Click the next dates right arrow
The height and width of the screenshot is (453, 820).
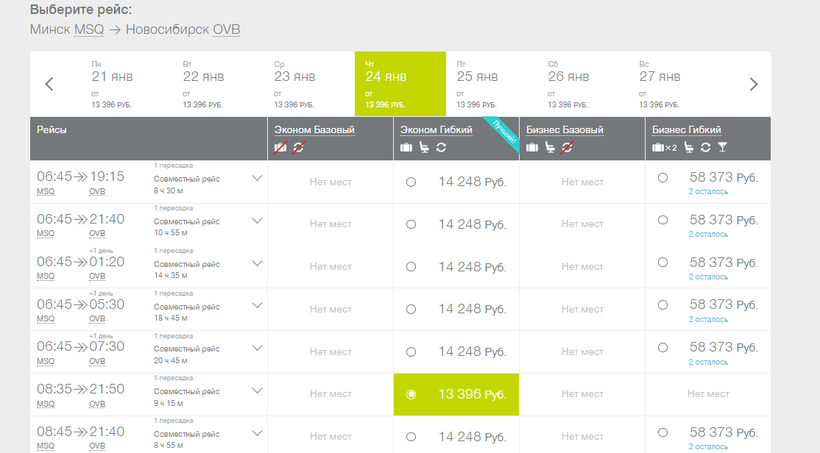click(753, 84)
